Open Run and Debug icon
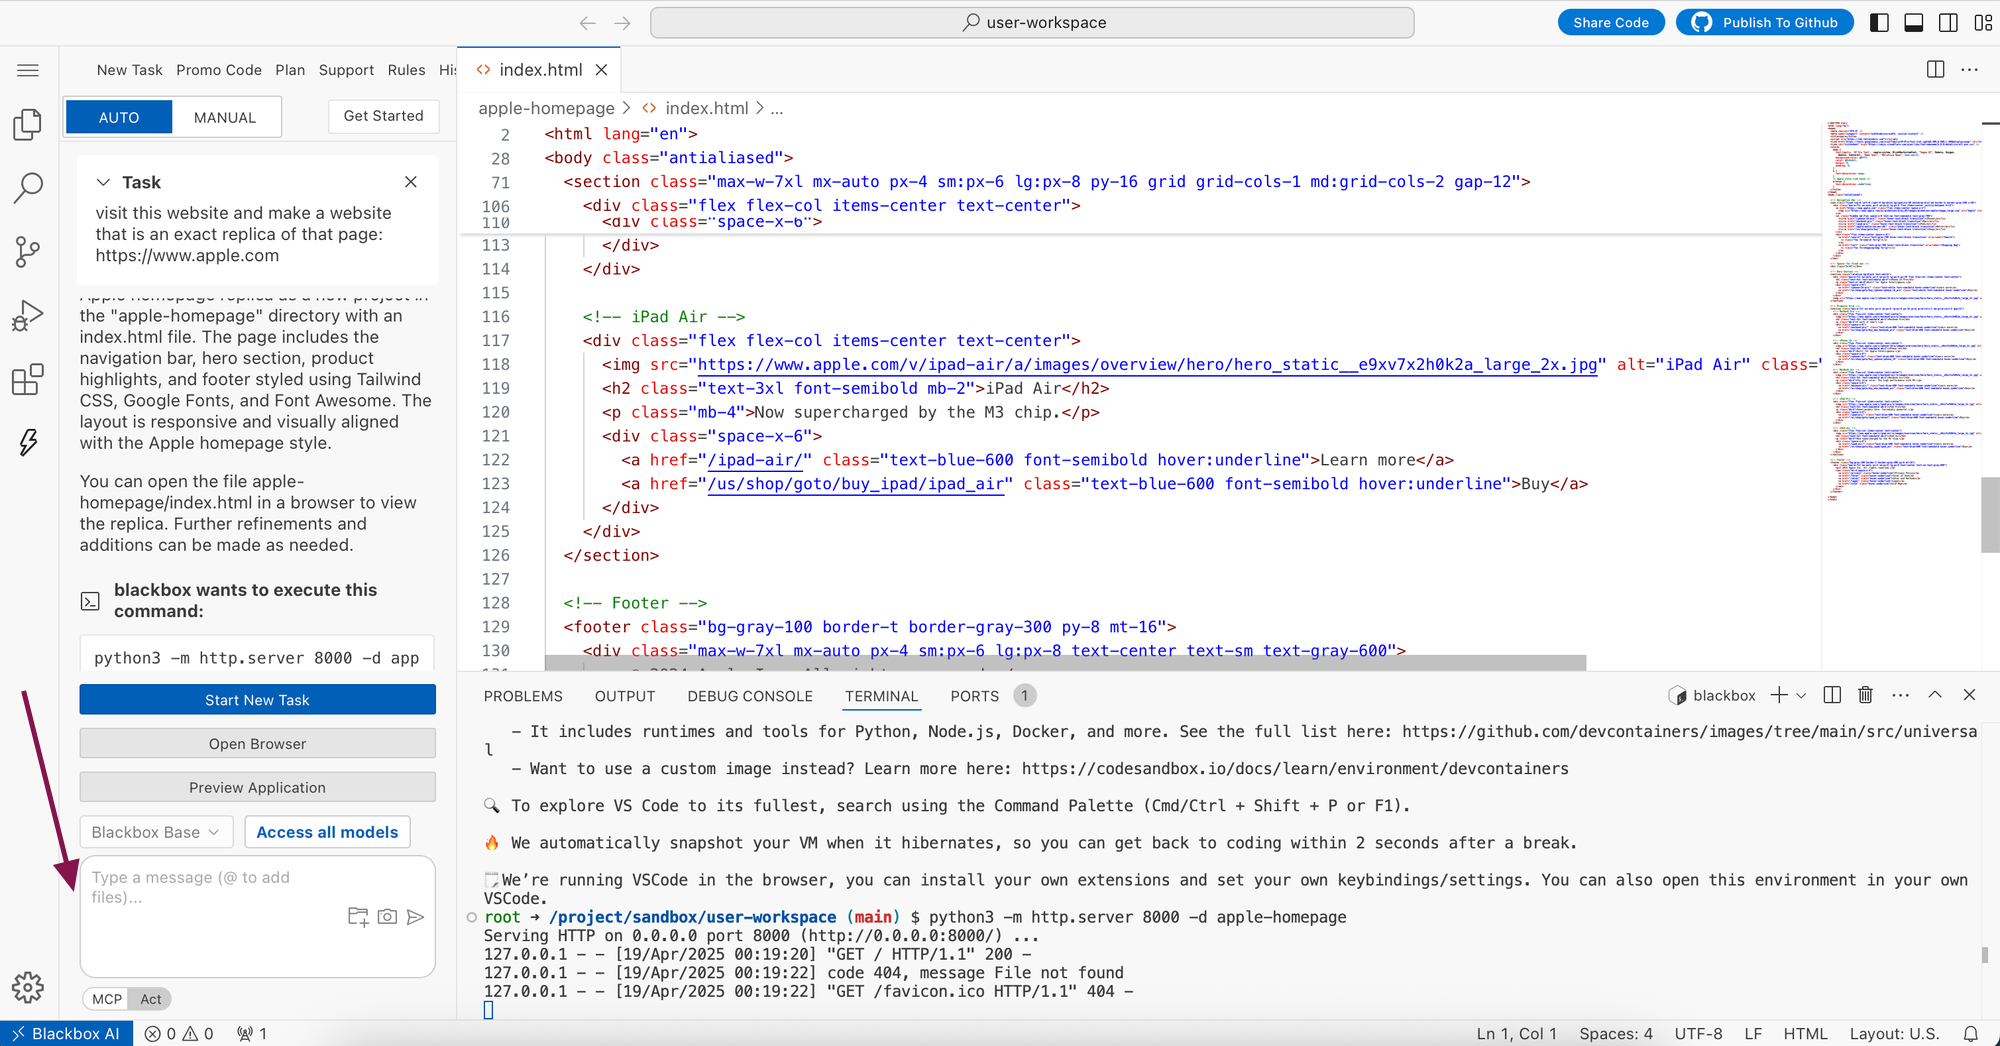Image resolution: width=2000 pixels, height=1046 pixels. pos(28,316)
